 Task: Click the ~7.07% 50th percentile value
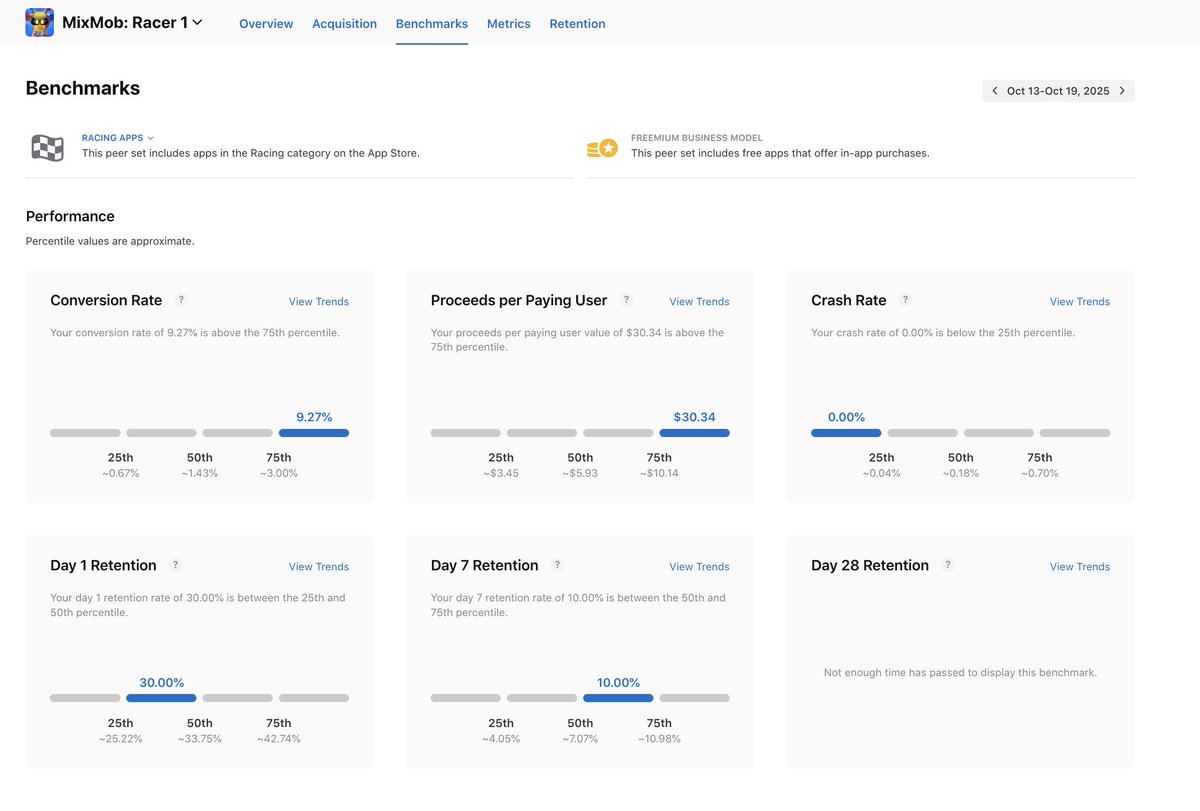pyautogui.click(x=580, y=738)
